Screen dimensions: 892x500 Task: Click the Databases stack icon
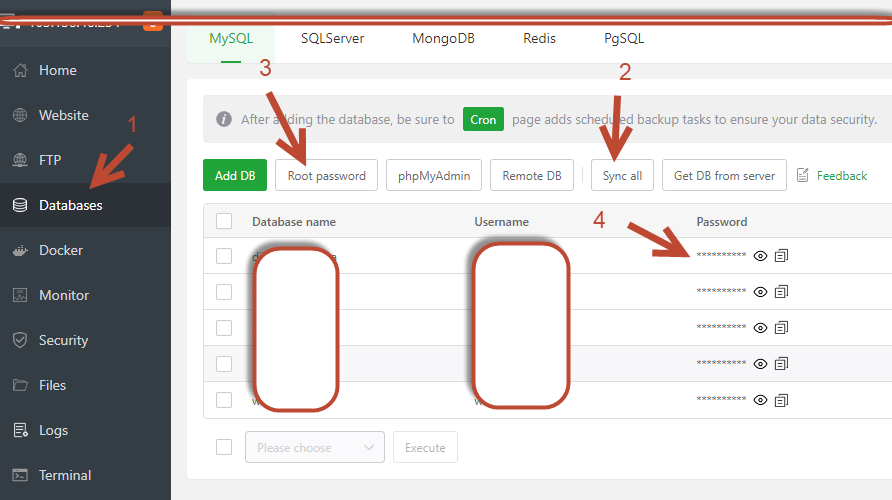pyautogui.click(x=20, y=205)
